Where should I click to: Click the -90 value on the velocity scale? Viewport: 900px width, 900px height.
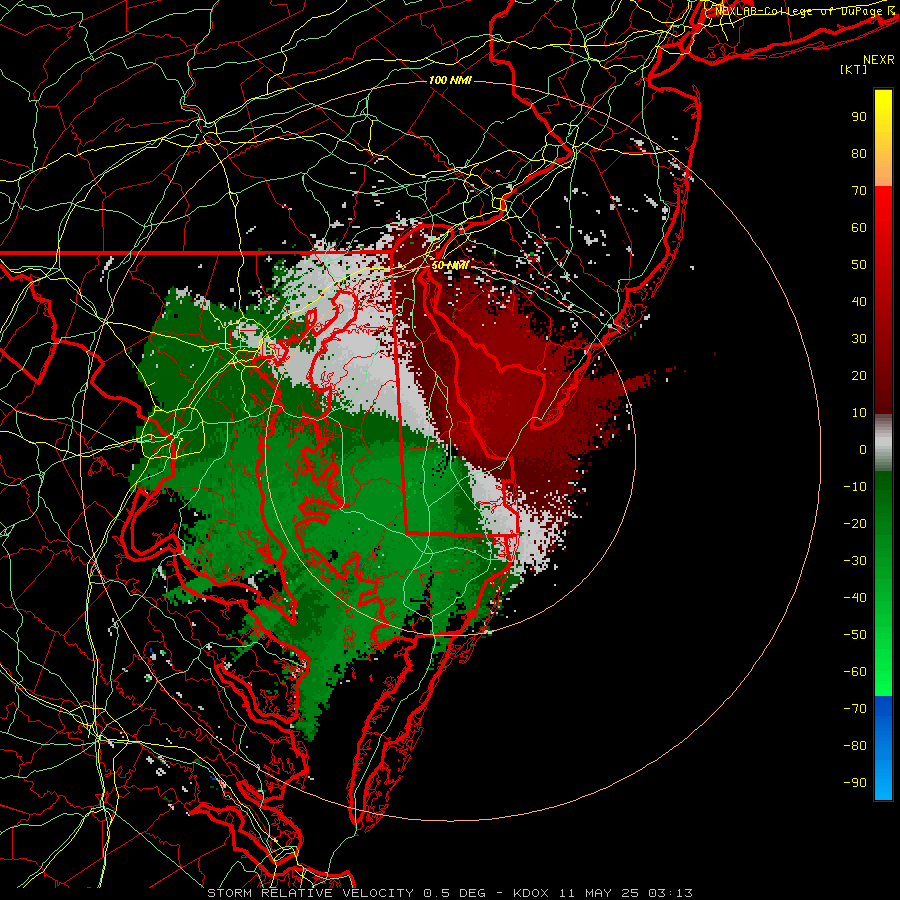(x=855, y=783)
